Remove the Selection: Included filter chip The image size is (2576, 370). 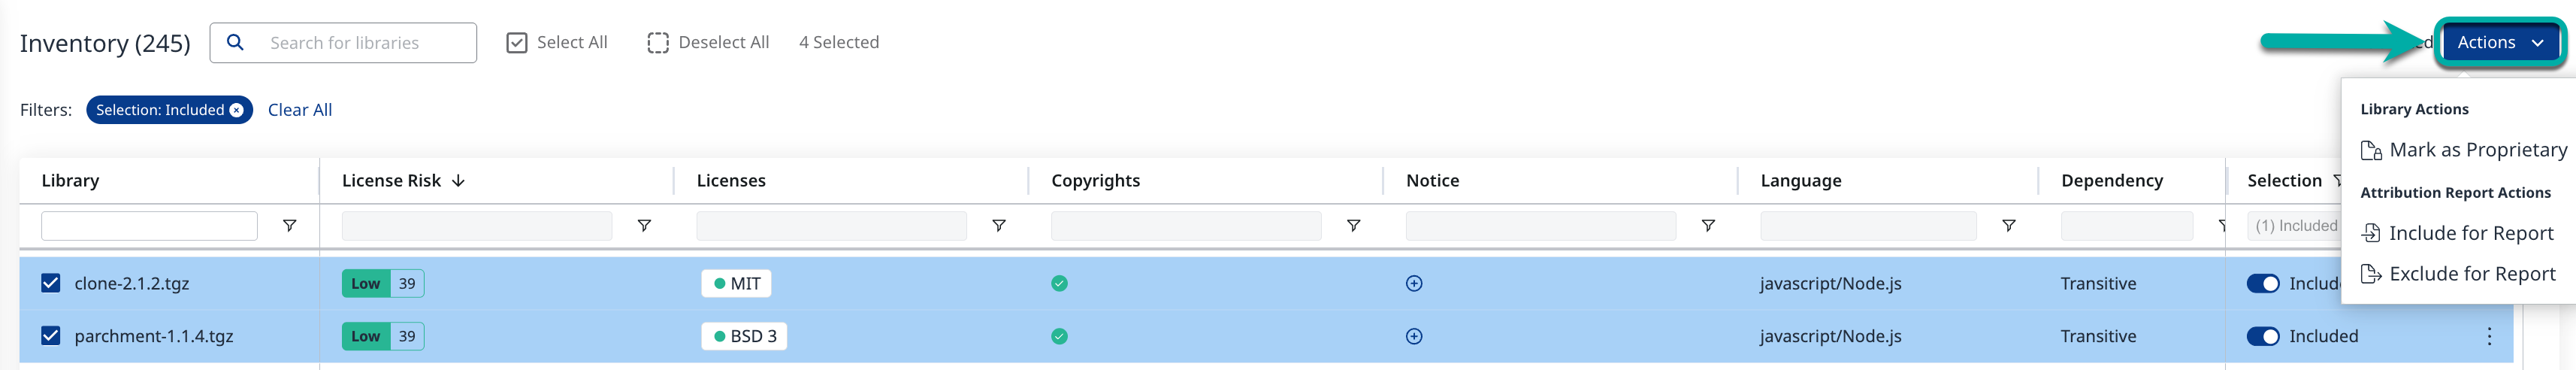point(236,110)
